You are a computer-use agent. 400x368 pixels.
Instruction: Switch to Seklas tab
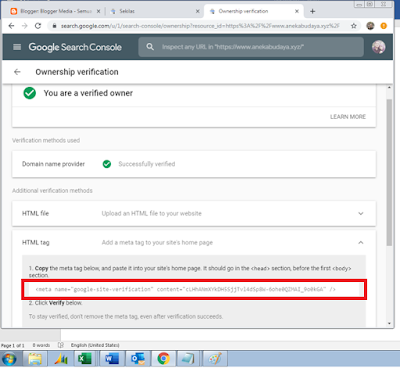coord(154,11)
